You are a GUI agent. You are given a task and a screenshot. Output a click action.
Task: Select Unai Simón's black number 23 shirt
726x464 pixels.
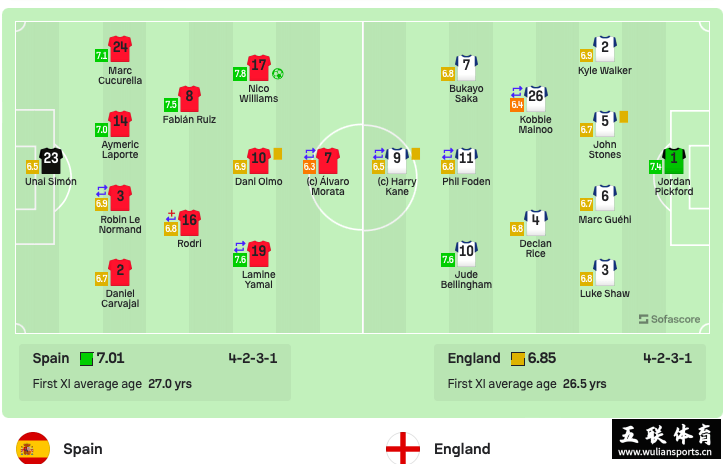(x=51, y=160)
